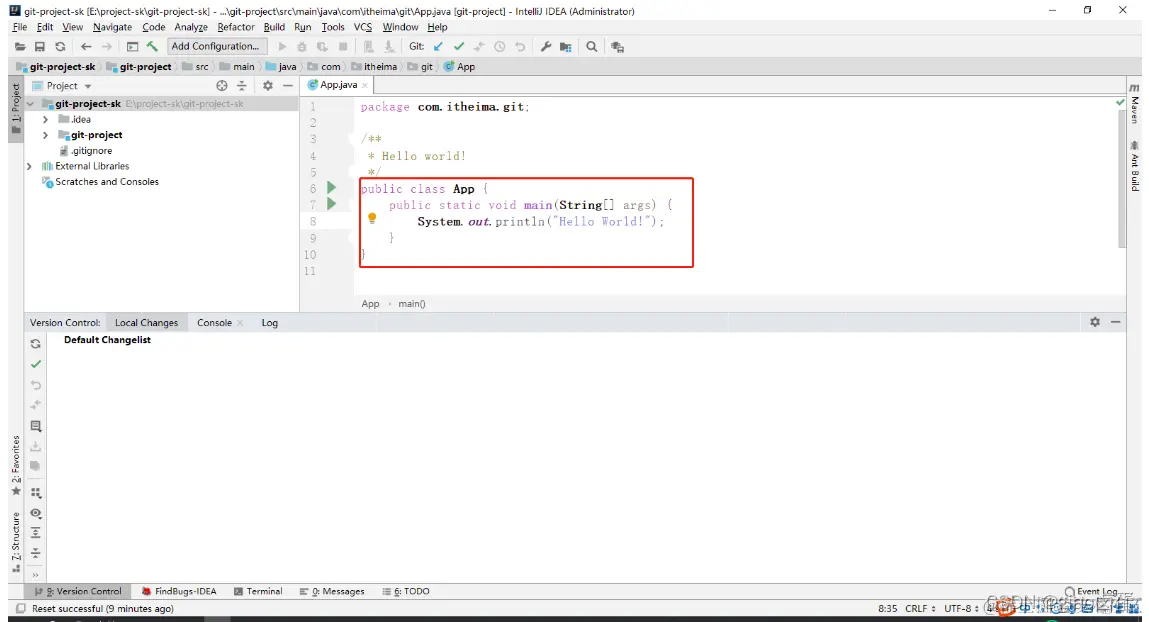Hide the Version Control panel with minus
The height and width of the screenshot is (622, 1149).
1115,322
